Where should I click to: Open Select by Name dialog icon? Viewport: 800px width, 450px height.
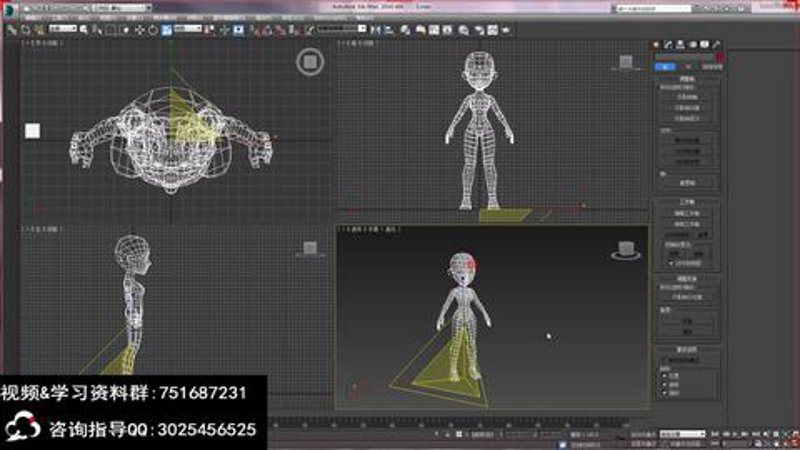[x=96, y=30]
